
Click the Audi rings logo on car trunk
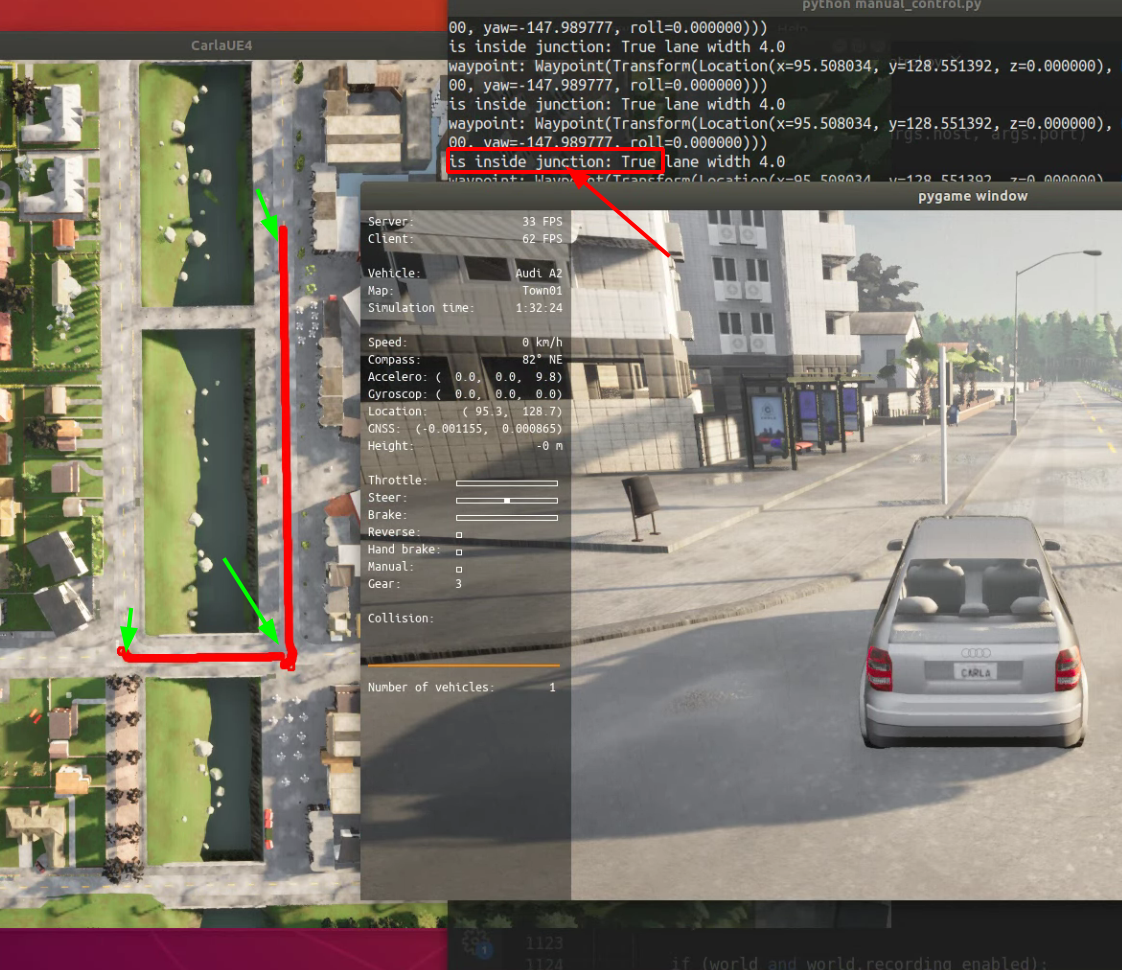click(975, 653)
